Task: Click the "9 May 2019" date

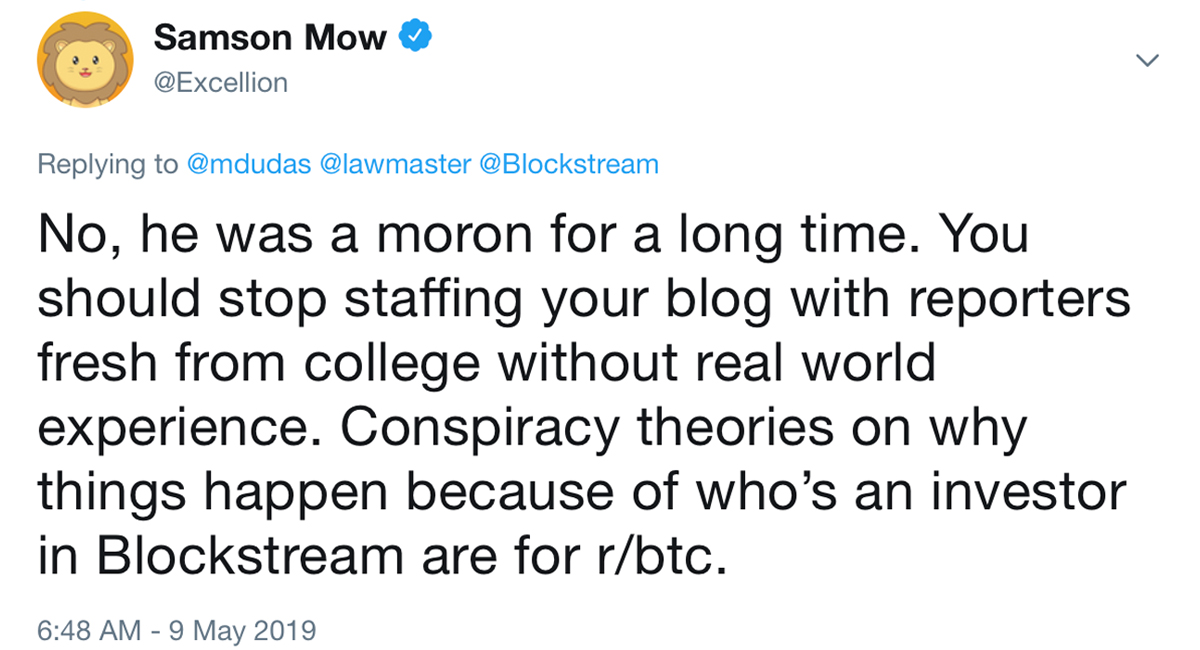Action: point(243,631)
